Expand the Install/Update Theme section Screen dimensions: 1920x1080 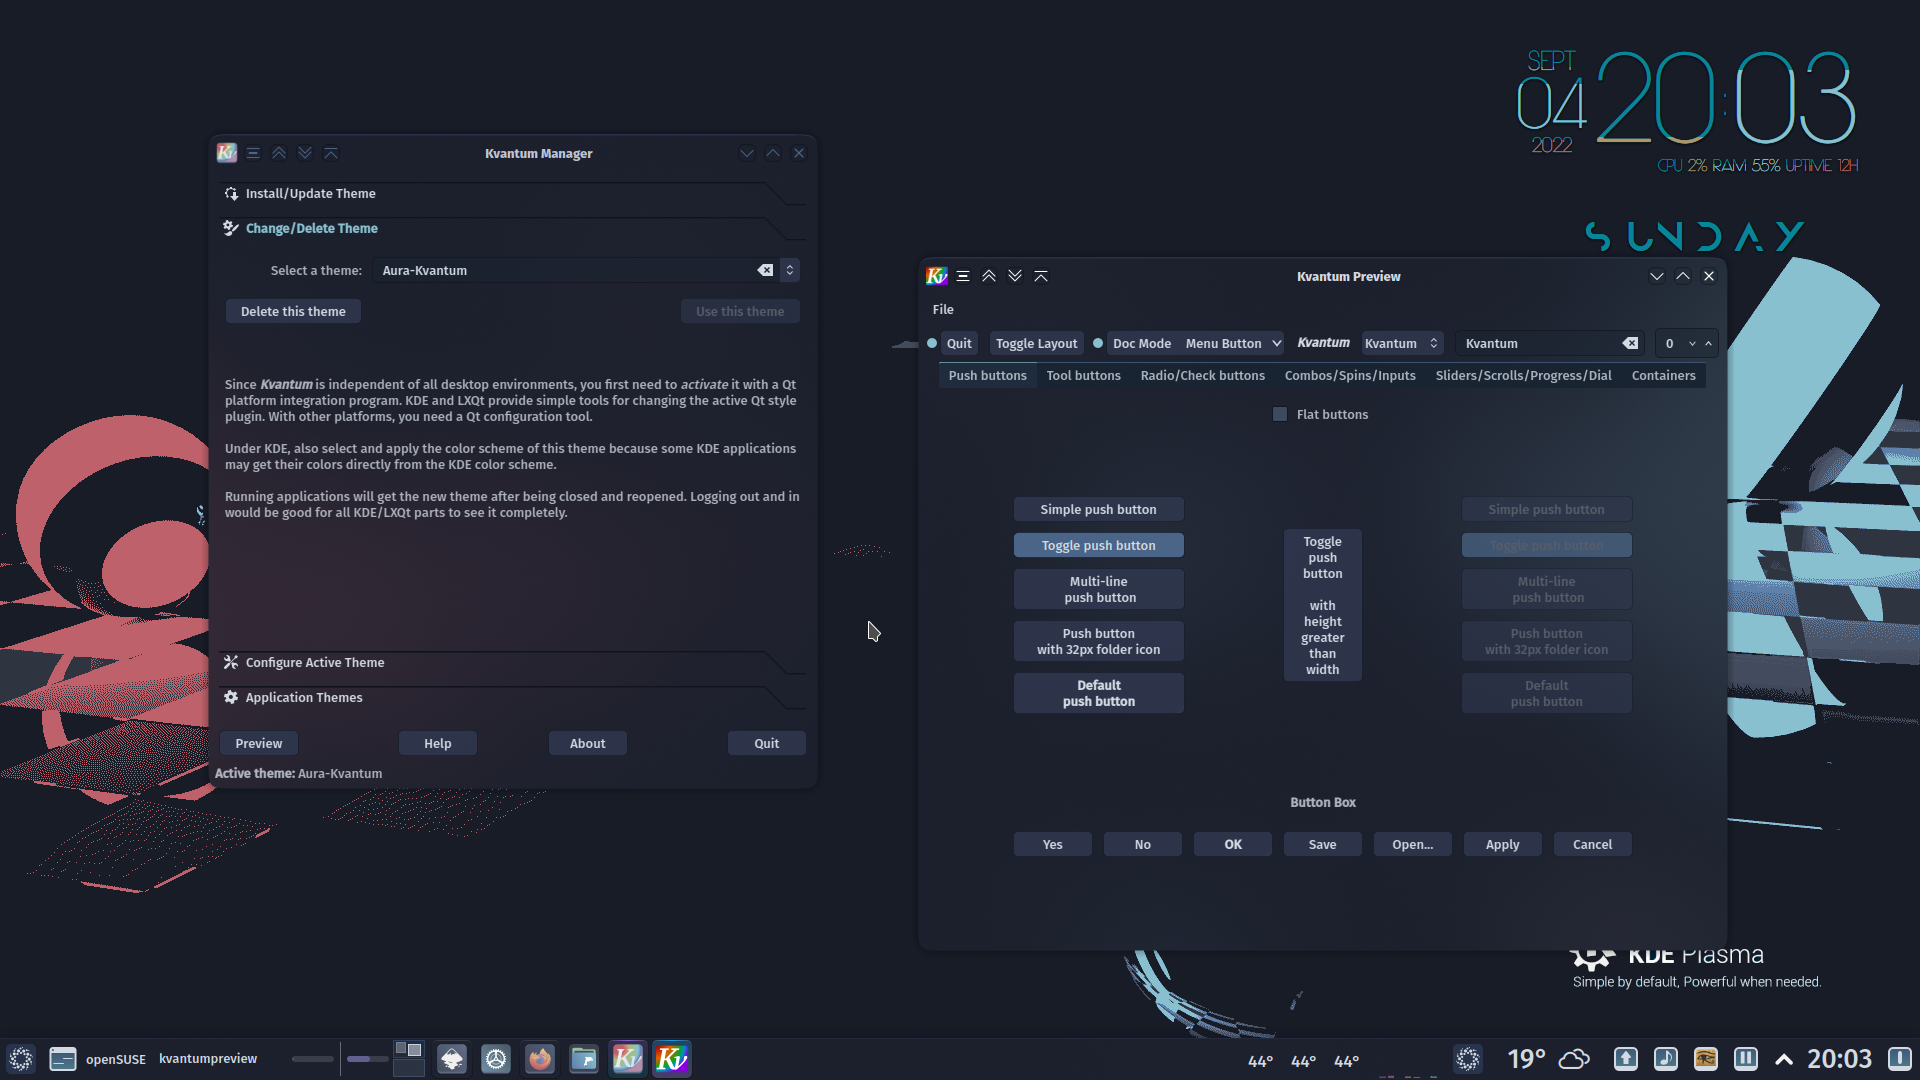pyautogui.click(x=512, y=193)
